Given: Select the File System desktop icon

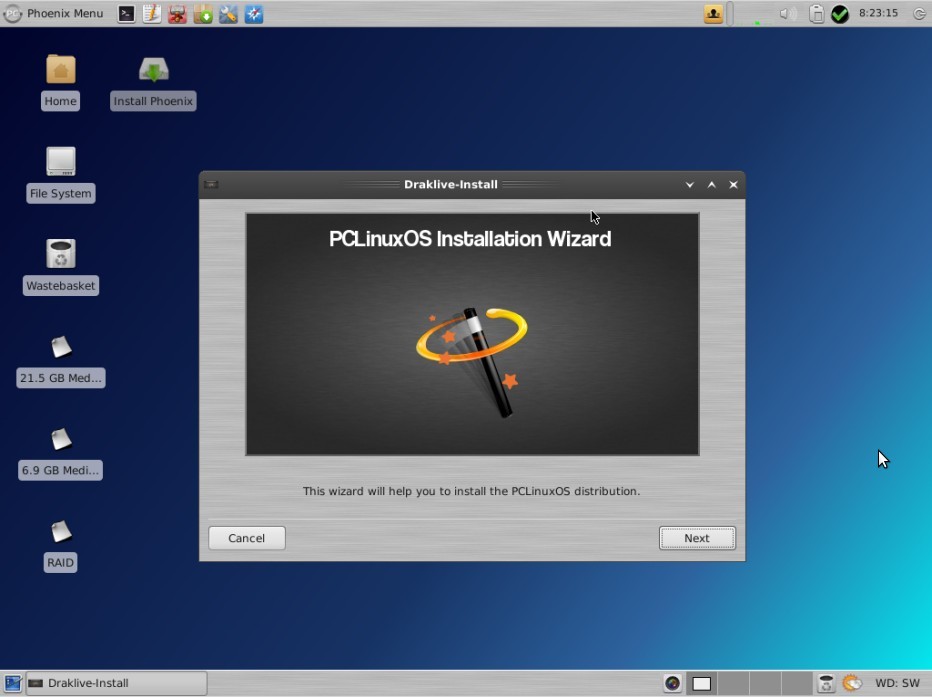Looking at the screenshot, I should (x=61, y=174).
